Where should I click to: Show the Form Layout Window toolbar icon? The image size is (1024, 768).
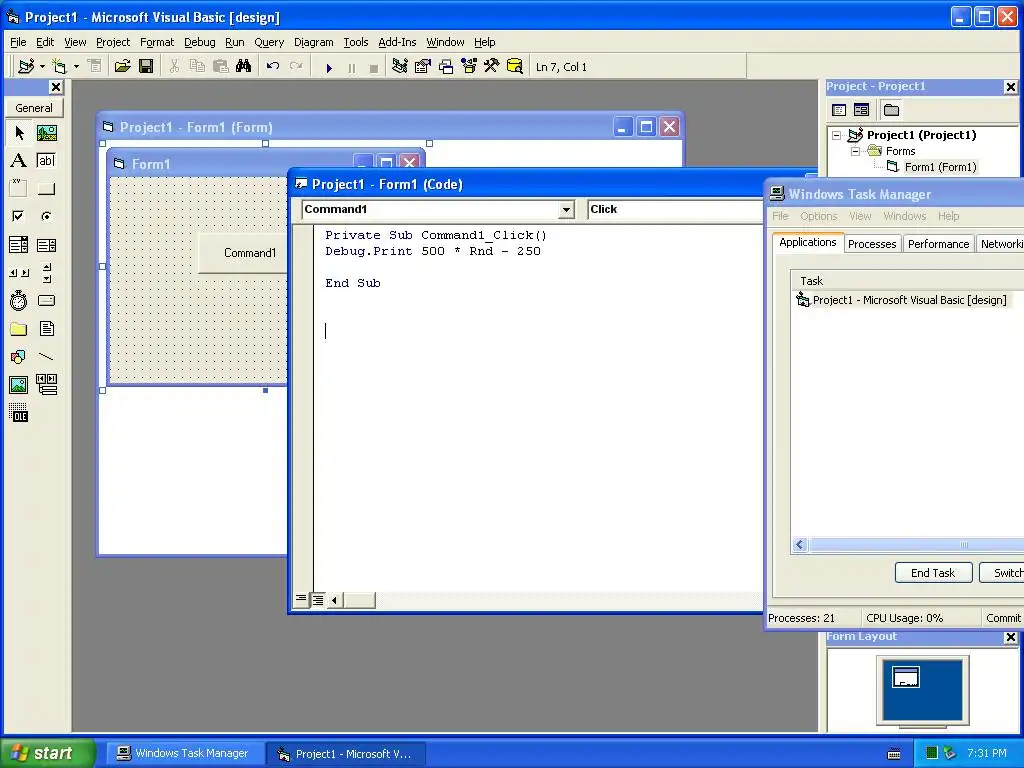coord(446,67)
